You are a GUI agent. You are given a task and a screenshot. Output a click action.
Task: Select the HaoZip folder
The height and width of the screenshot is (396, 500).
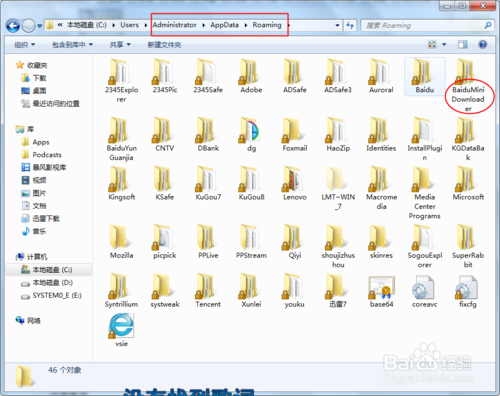point(338,134)
